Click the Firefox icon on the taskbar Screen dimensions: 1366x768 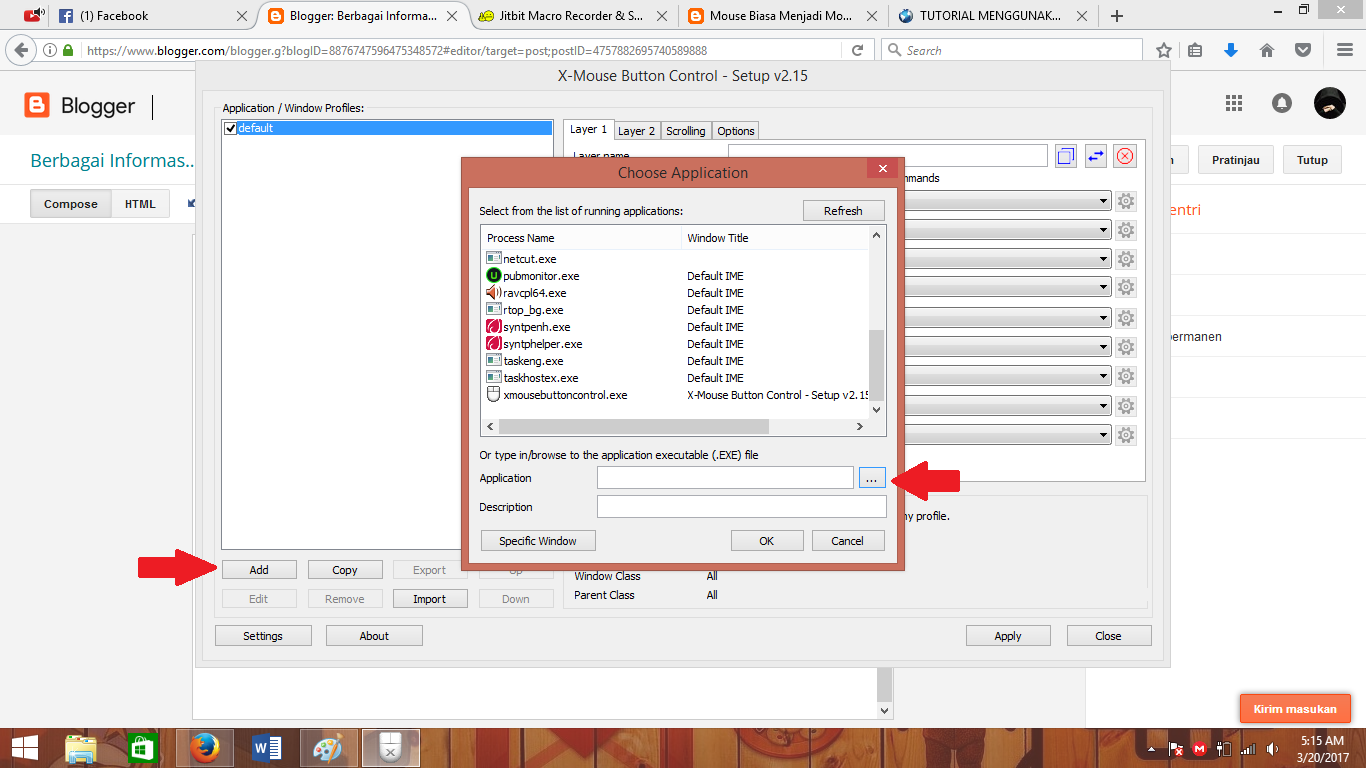[205, 747]
